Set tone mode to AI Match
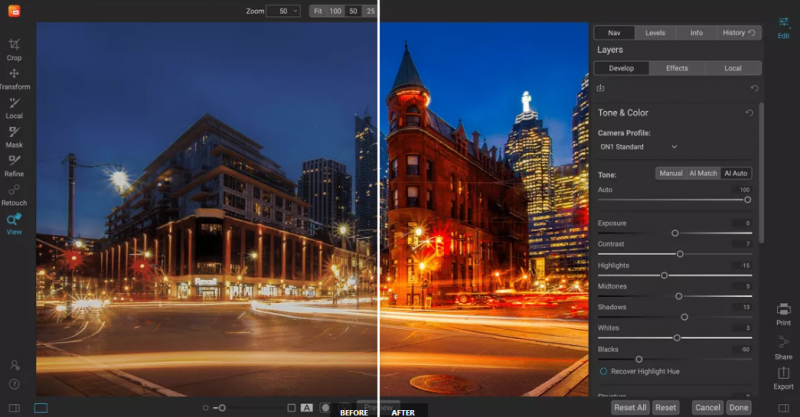Screen dimensions: 800x417 coord(703,173)
